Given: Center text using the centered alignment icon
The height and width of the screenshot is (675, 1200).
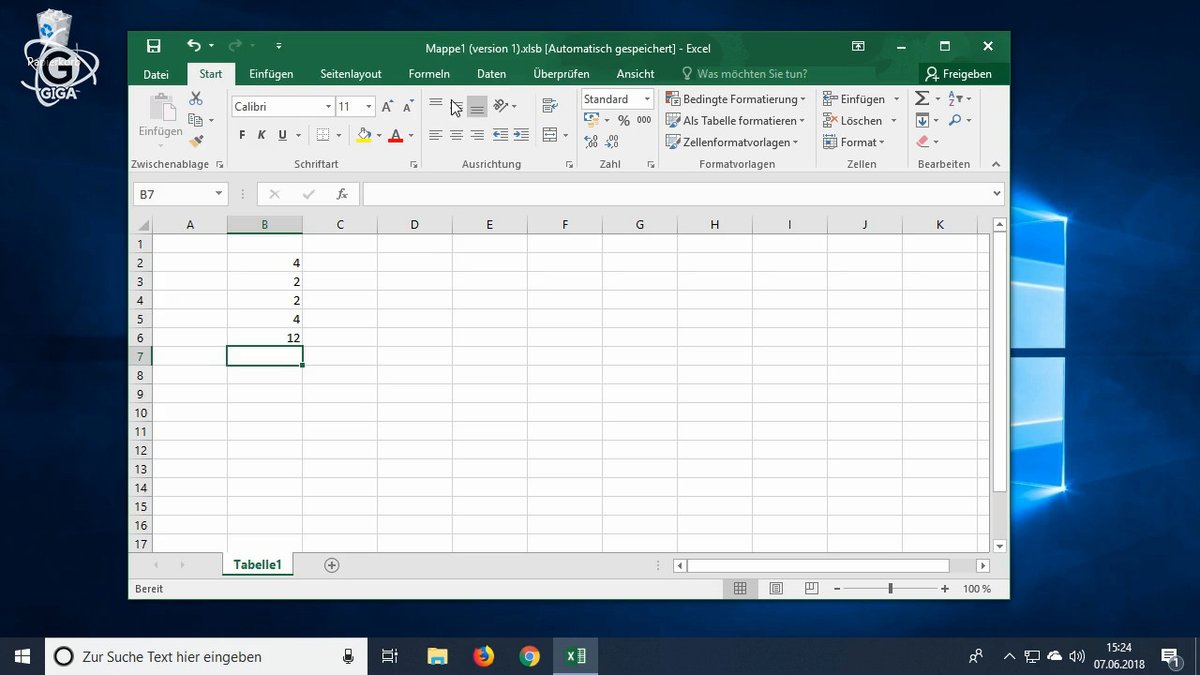Looking at the screenshot, I should [456, 136].
